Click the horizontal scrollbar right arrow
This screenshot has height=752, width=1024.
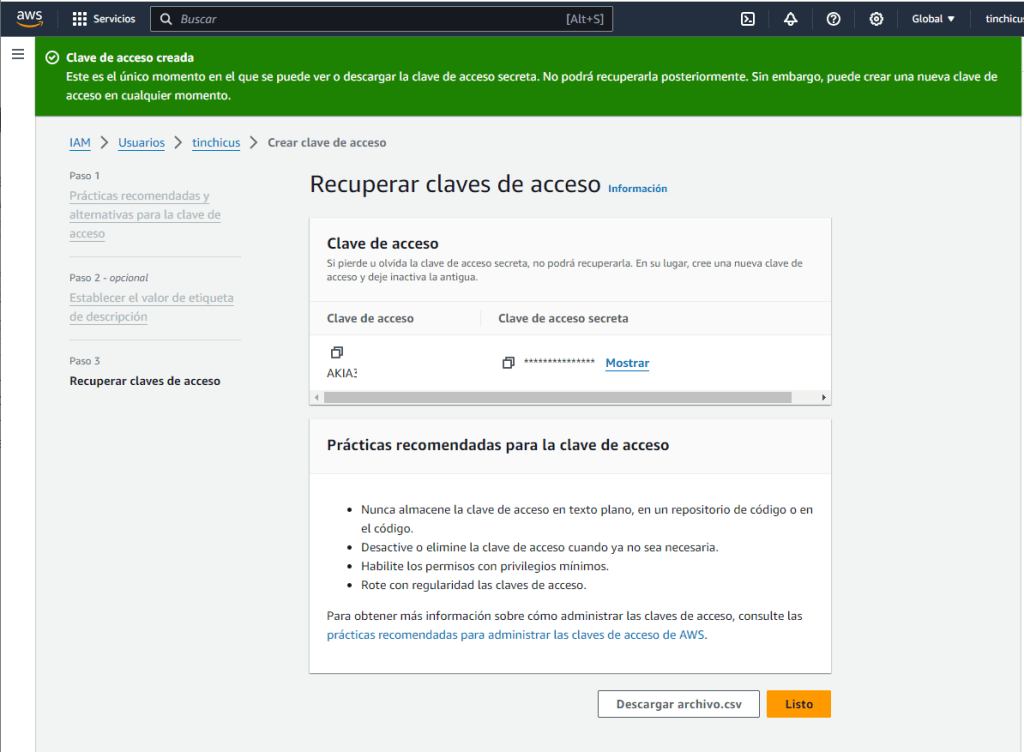(x=824, y=397)
